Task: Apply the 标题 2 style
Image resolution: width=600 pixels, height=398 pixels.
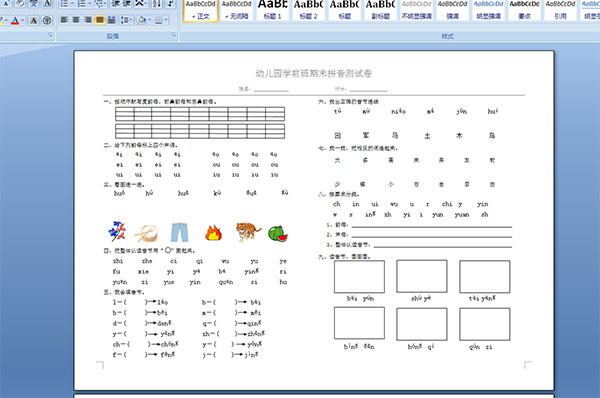Action: [308, 10]
